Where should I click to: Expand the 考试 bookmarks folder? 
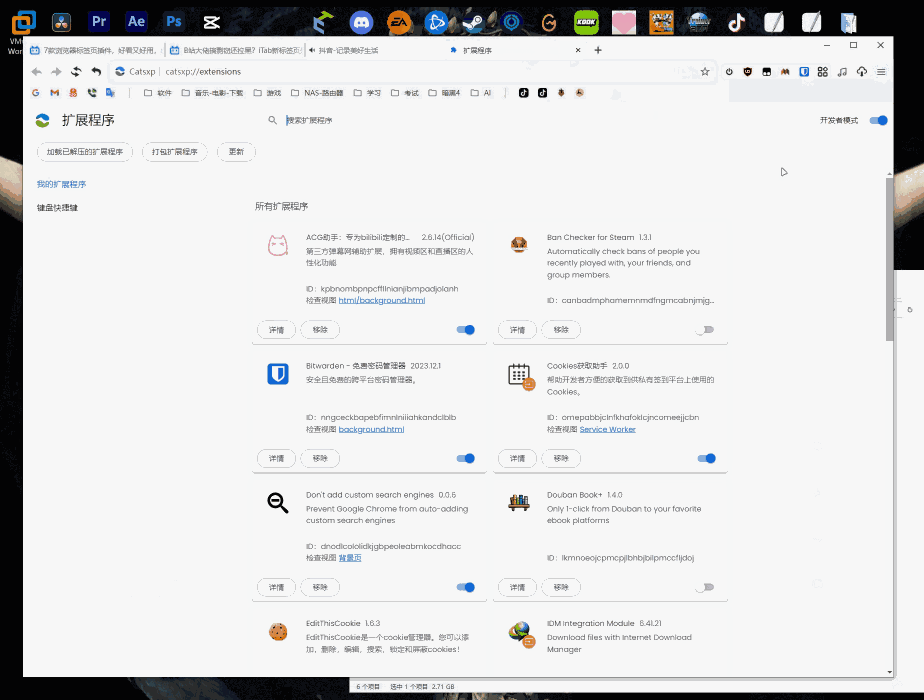pos(405,93)
